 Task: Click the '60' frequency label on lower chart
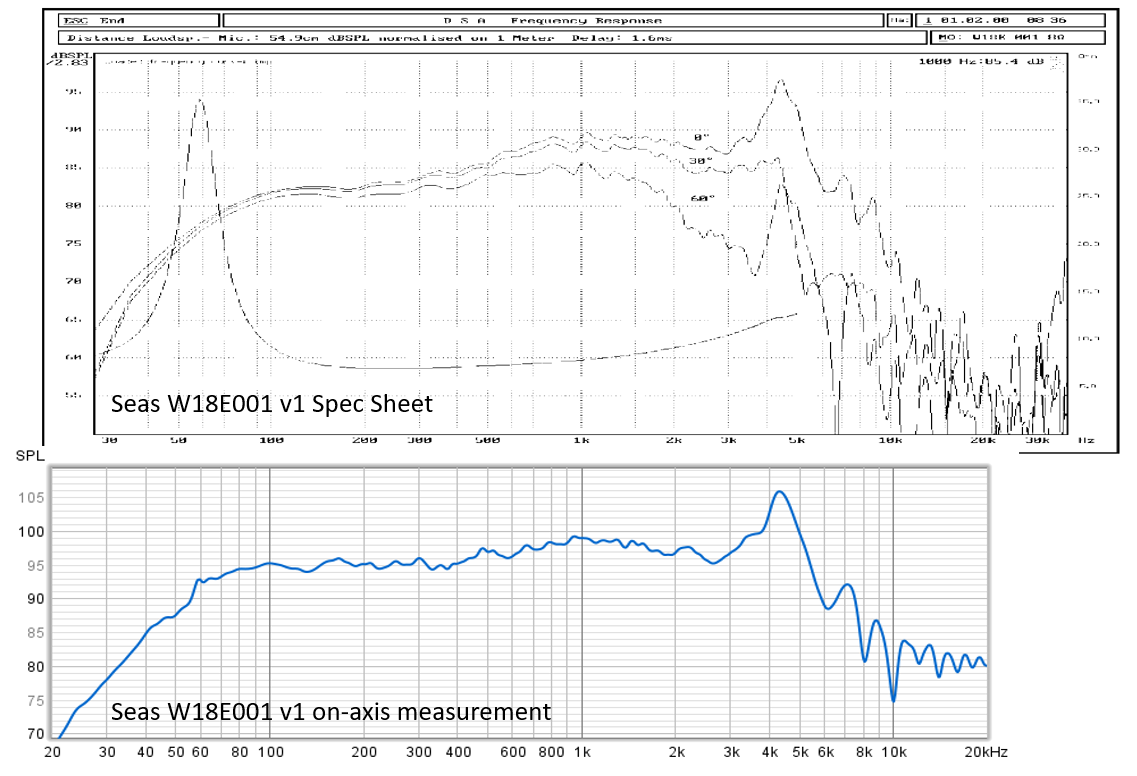tap(200, 752)
